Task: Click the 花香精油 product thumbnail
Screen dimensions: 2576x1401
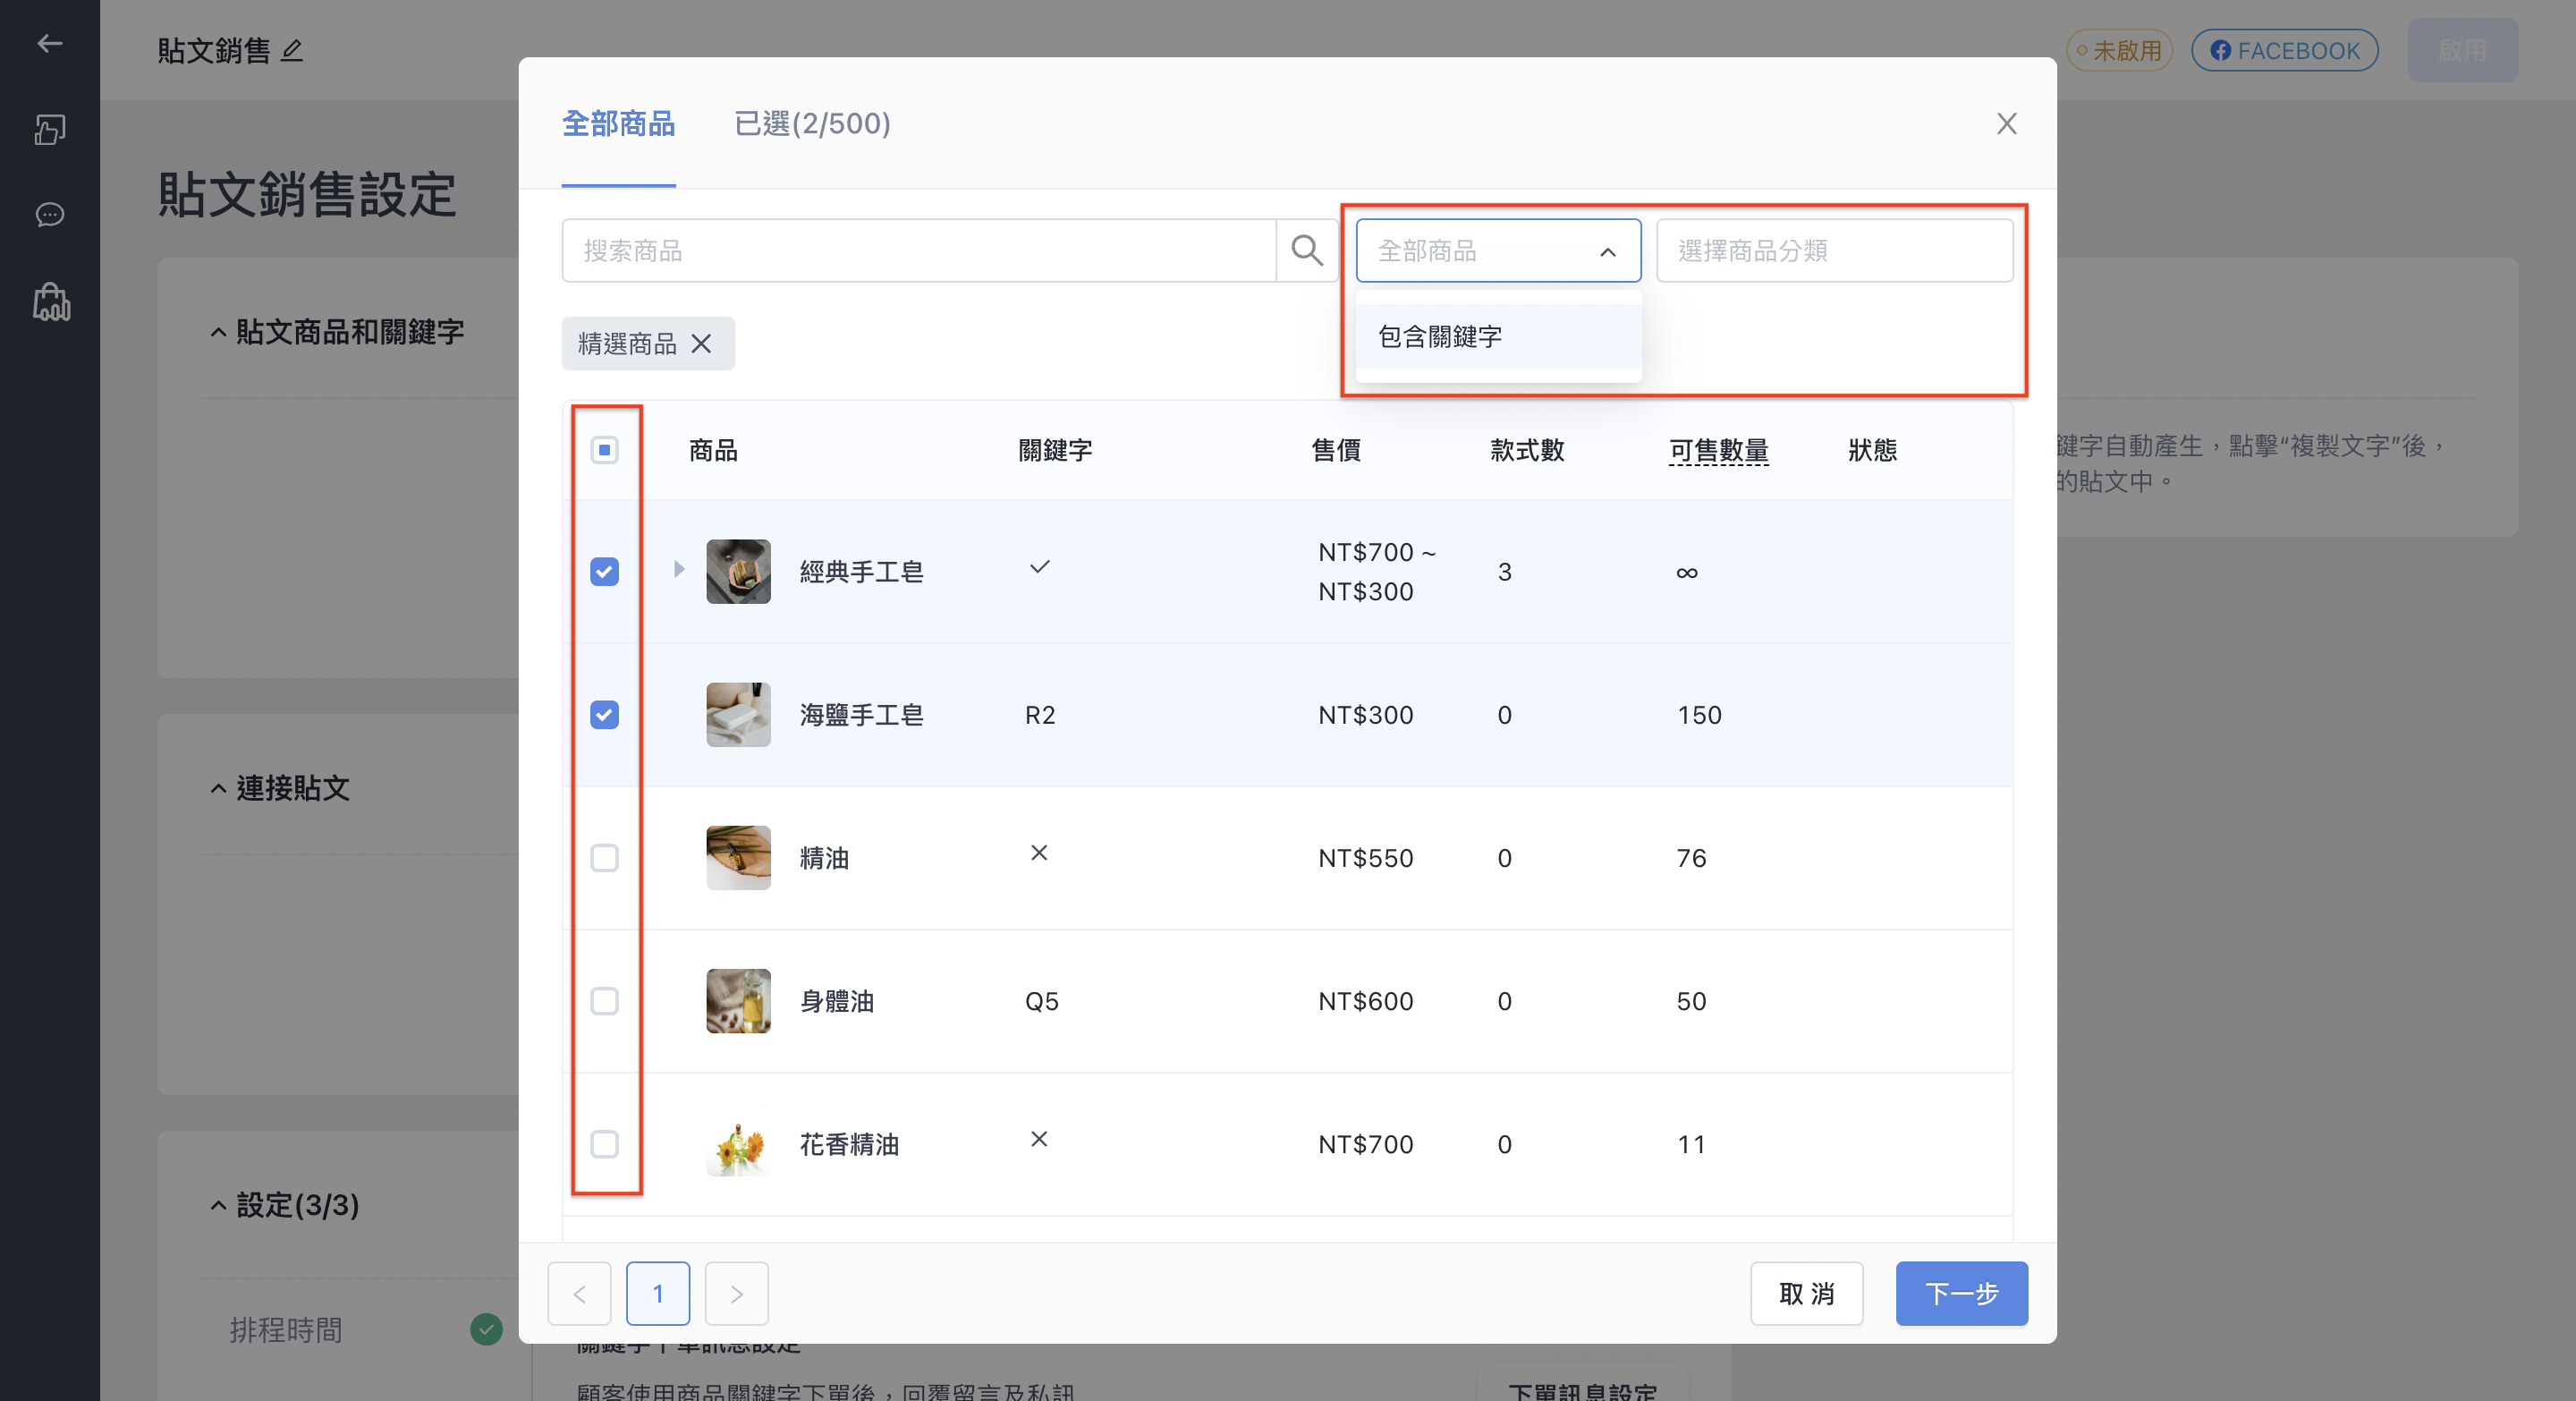Action: 738,1144
